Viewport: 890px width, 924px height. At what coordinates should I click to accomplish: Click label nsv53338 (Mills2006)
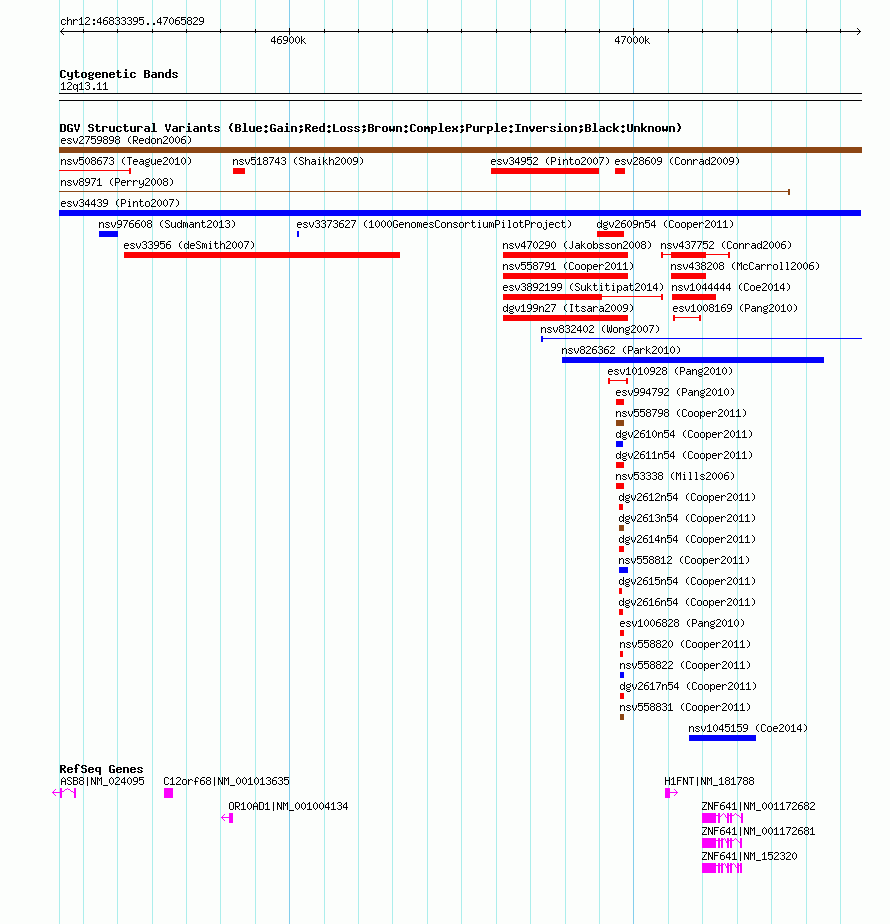tap(675, 476)
